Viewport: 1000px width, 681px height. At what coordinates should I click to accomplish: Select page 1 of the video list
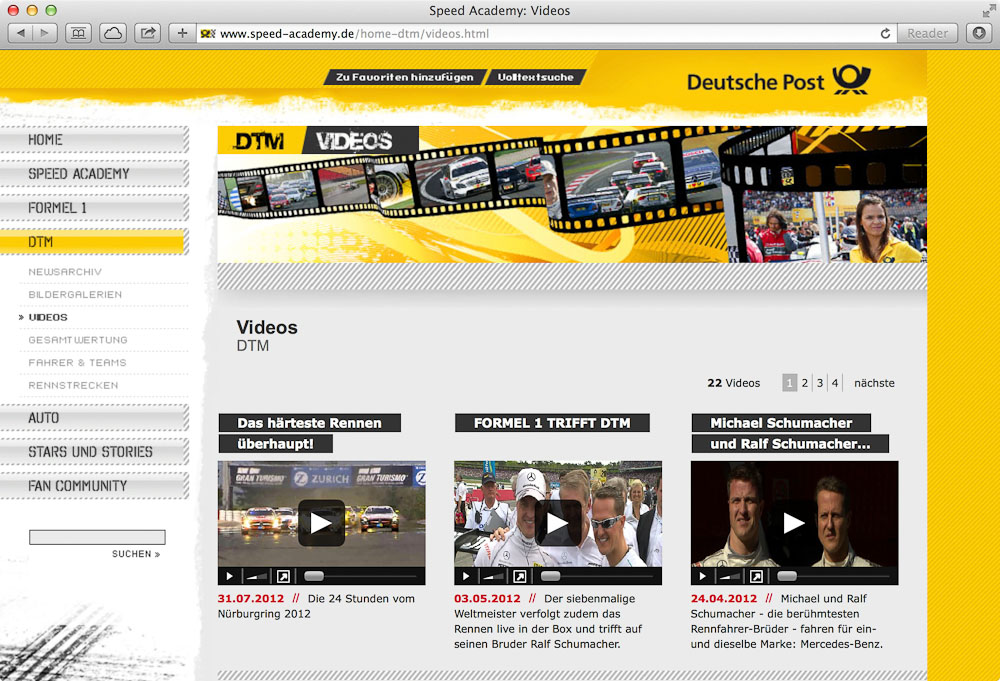(x=790, y=383)
